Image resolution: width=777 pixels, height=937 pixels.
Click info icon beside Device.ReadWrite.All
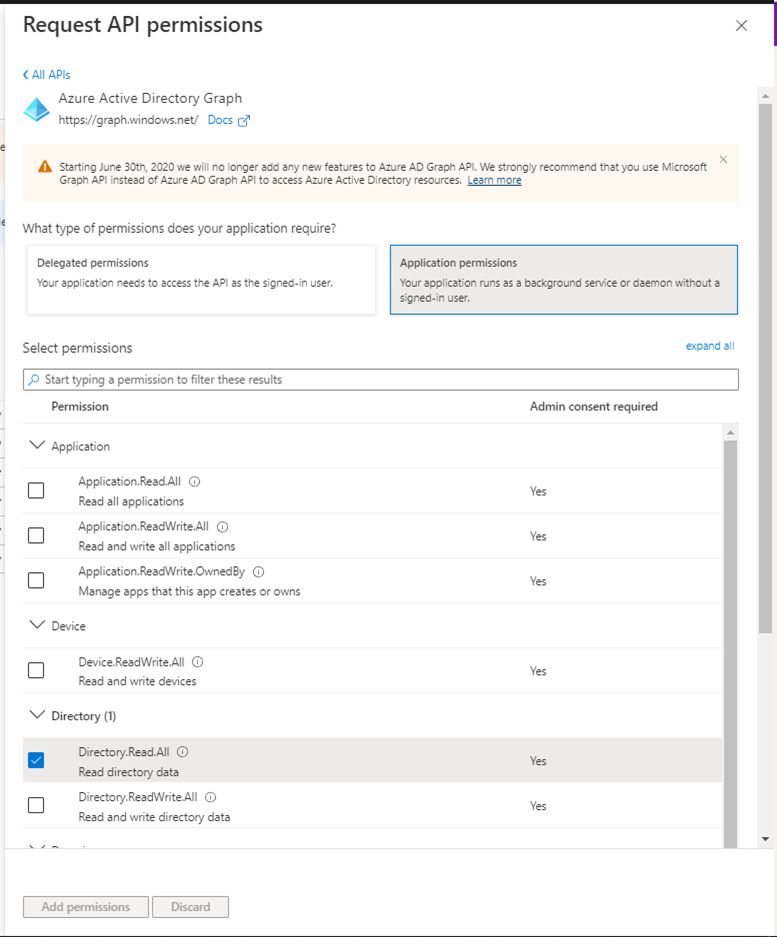click(197, 662)
